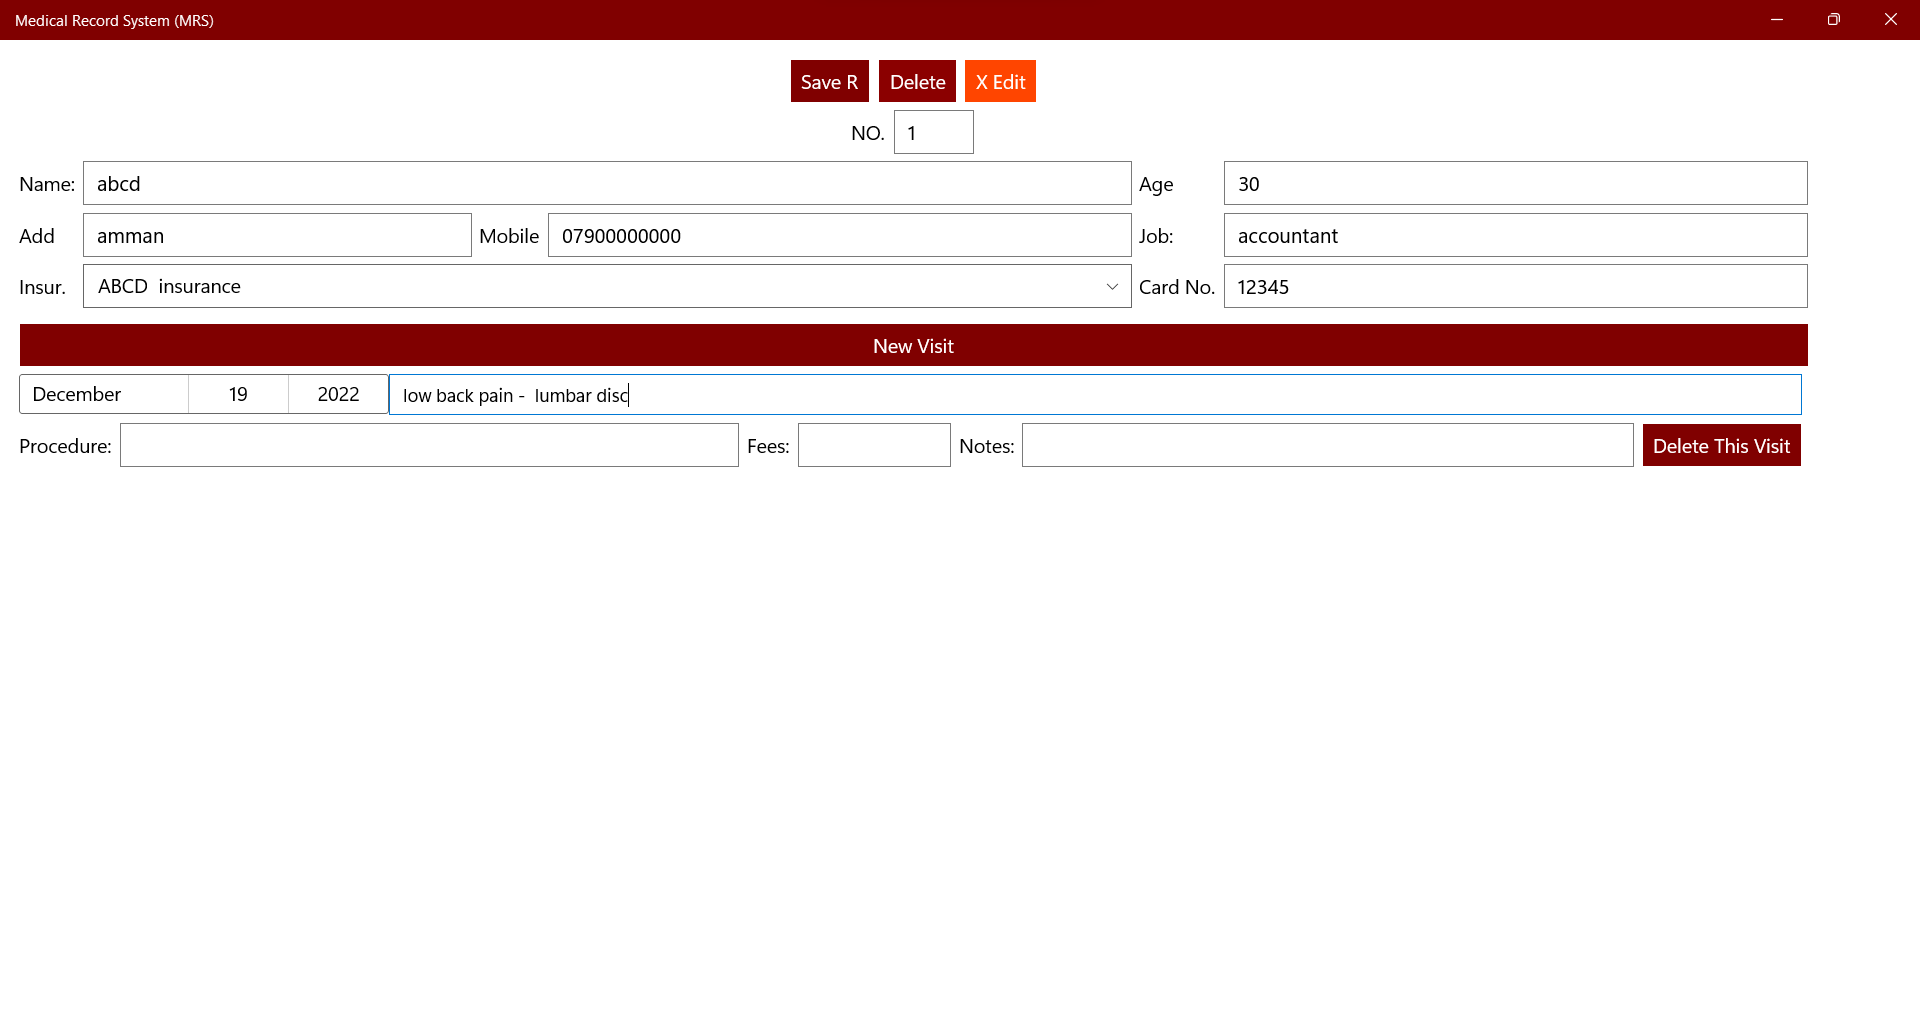
Task: Select the Fees input field
Action: click(874, 445)
